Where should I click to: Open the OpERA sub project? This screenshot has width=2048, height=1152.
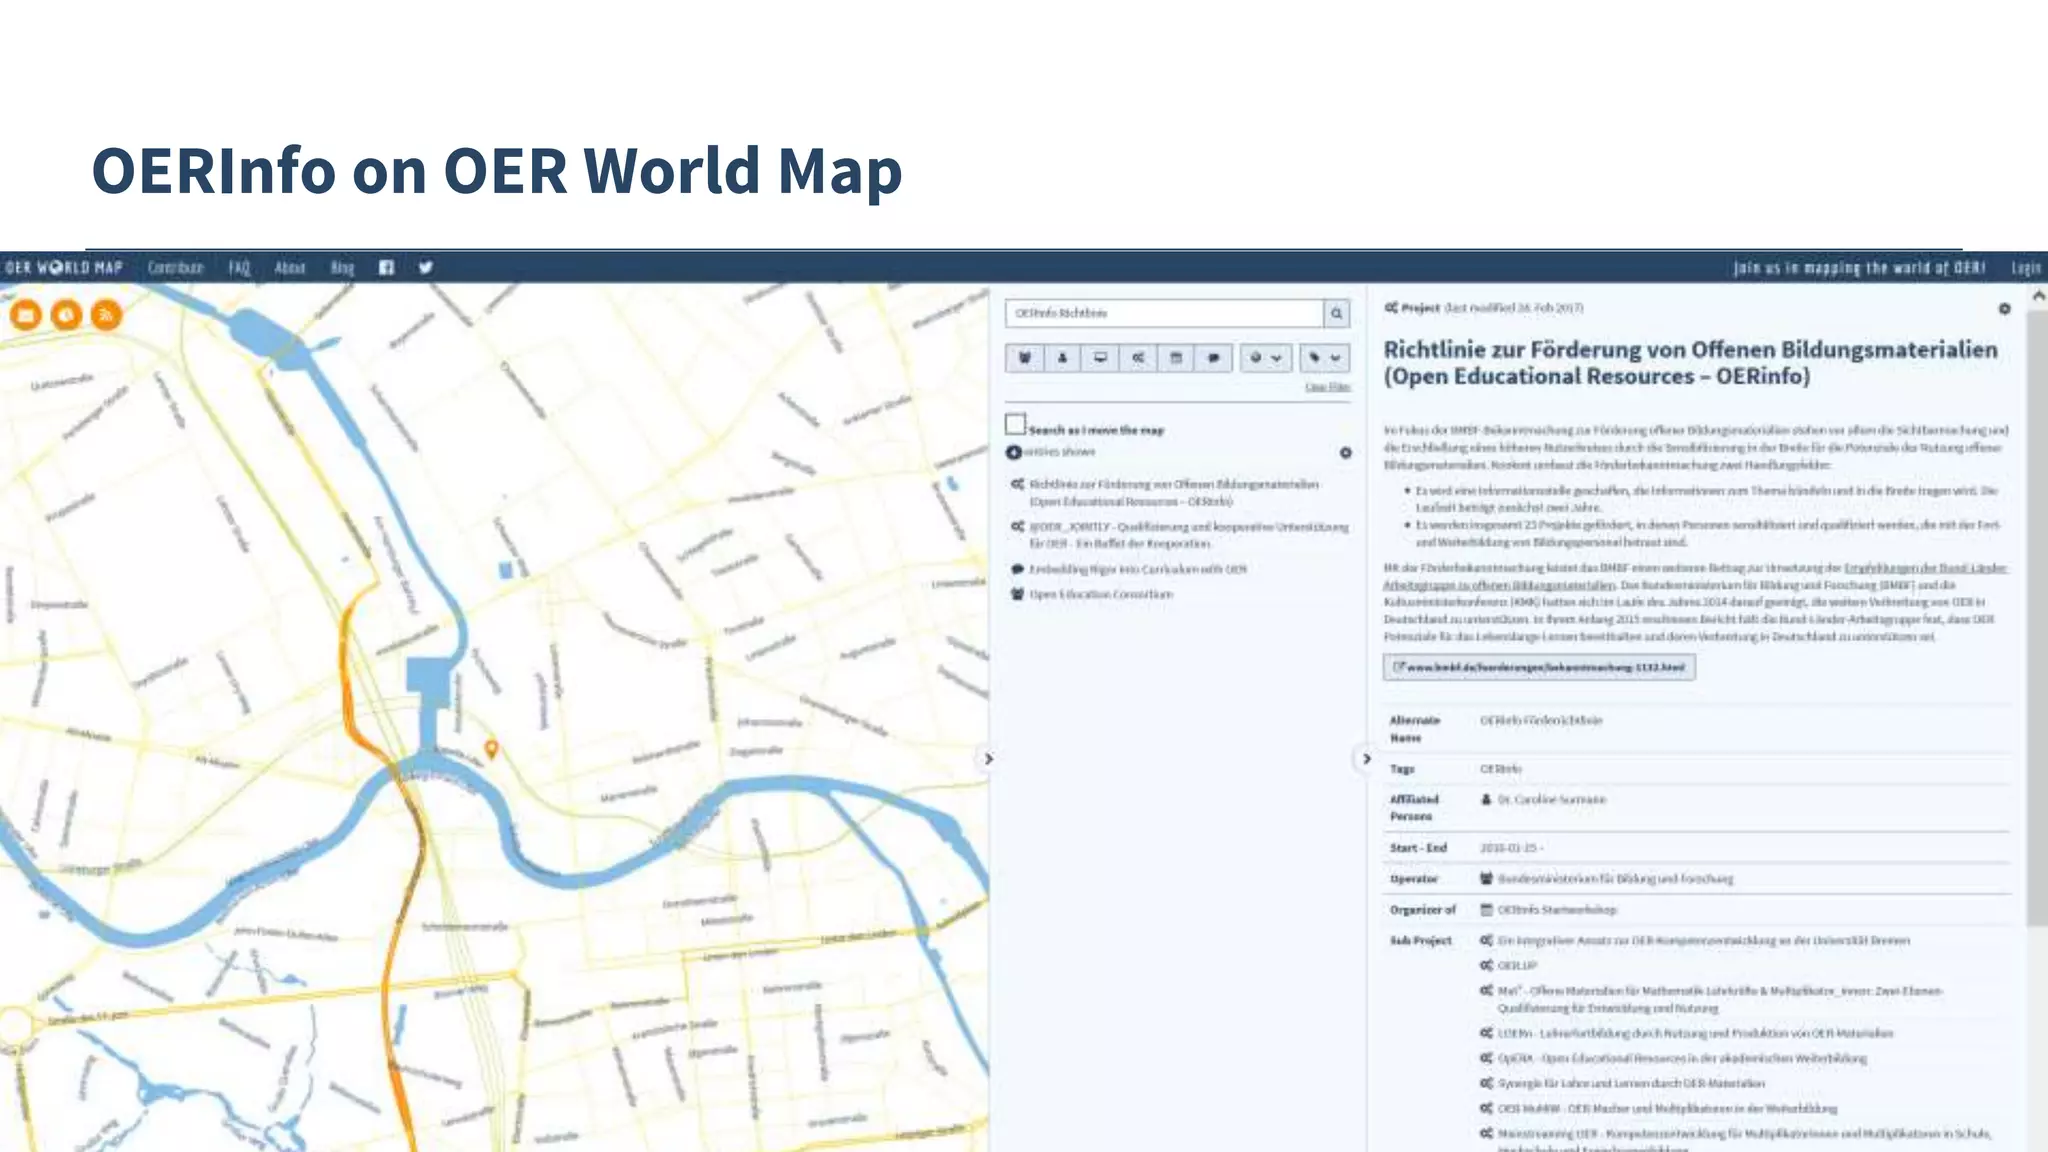[1682, 1058]
